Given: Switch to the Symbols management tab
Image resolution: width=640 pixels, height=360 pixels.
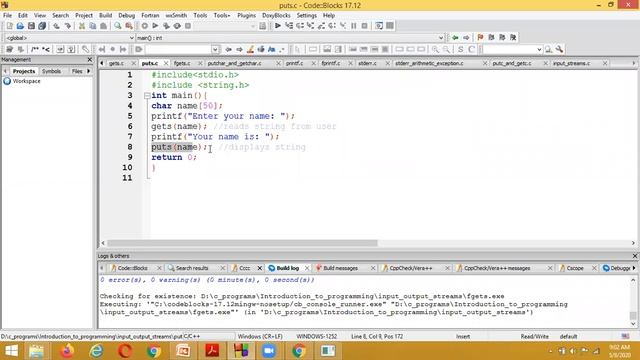Looking at the screenshot, I should 51,71.
